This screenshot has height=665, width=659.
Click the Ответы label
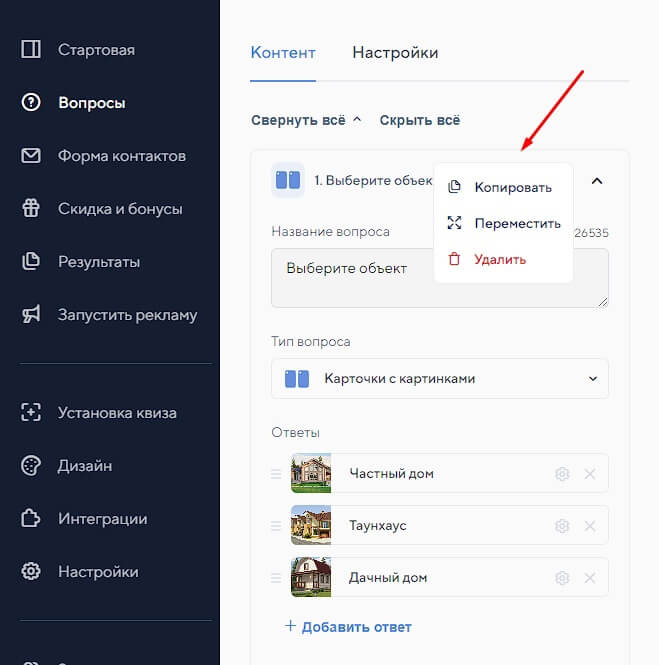(296, 432)
